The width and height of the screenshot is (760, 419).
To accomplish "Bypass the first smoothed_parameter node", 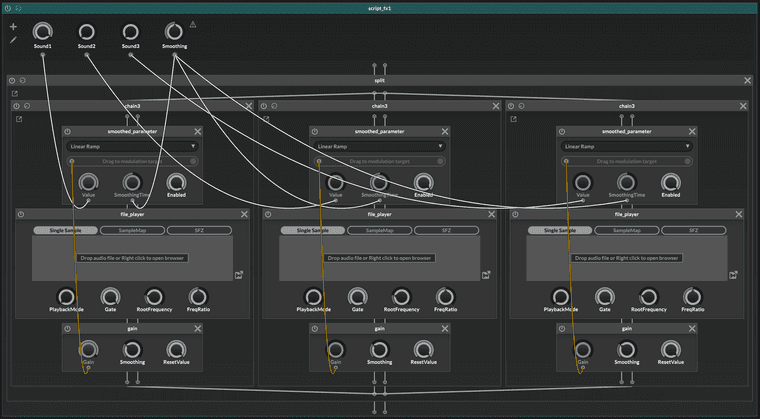I will click(67, 131).
